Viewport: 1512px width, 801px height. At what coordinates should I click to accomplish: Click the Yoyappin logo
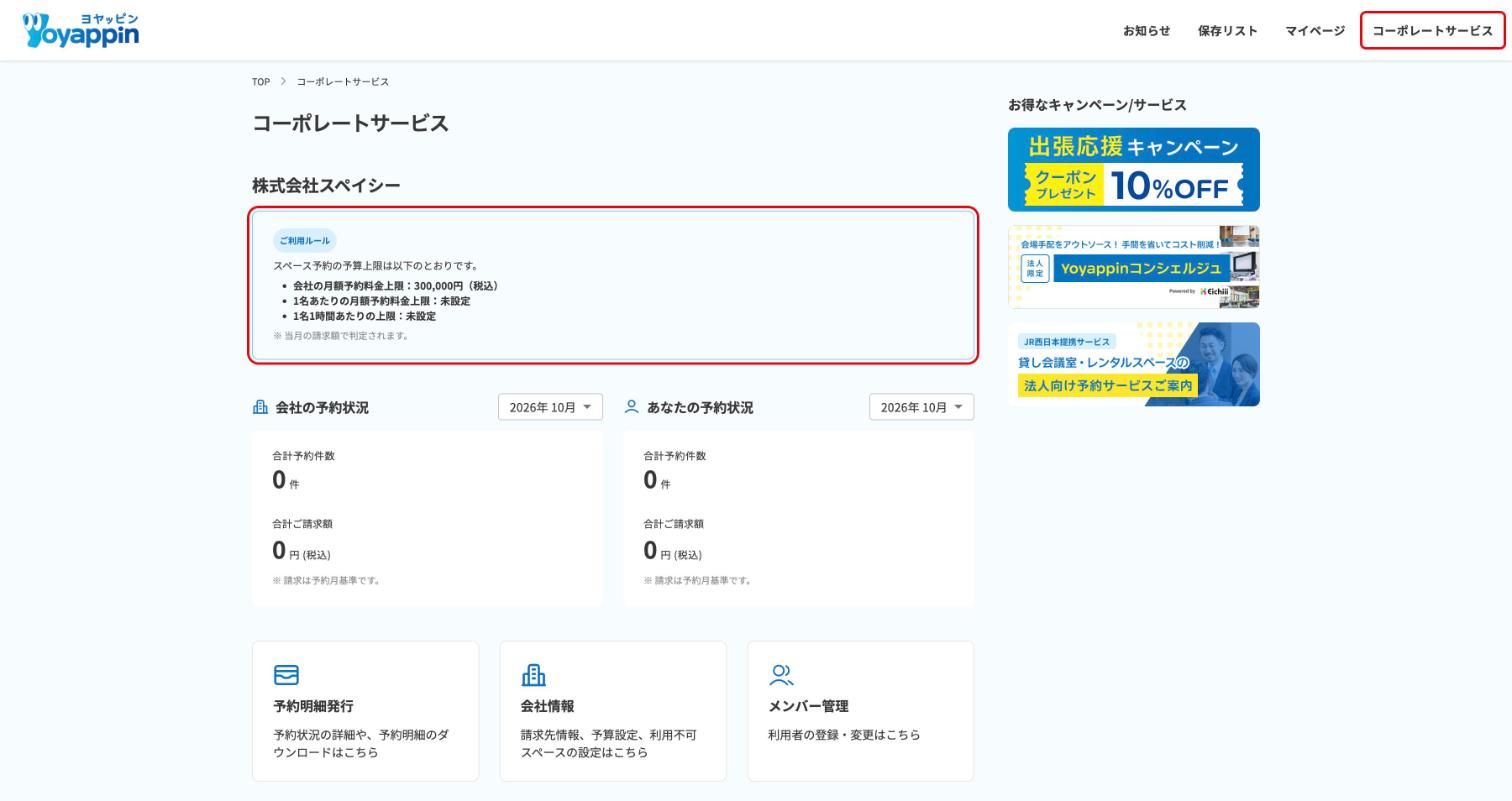[x=80, y=30]
